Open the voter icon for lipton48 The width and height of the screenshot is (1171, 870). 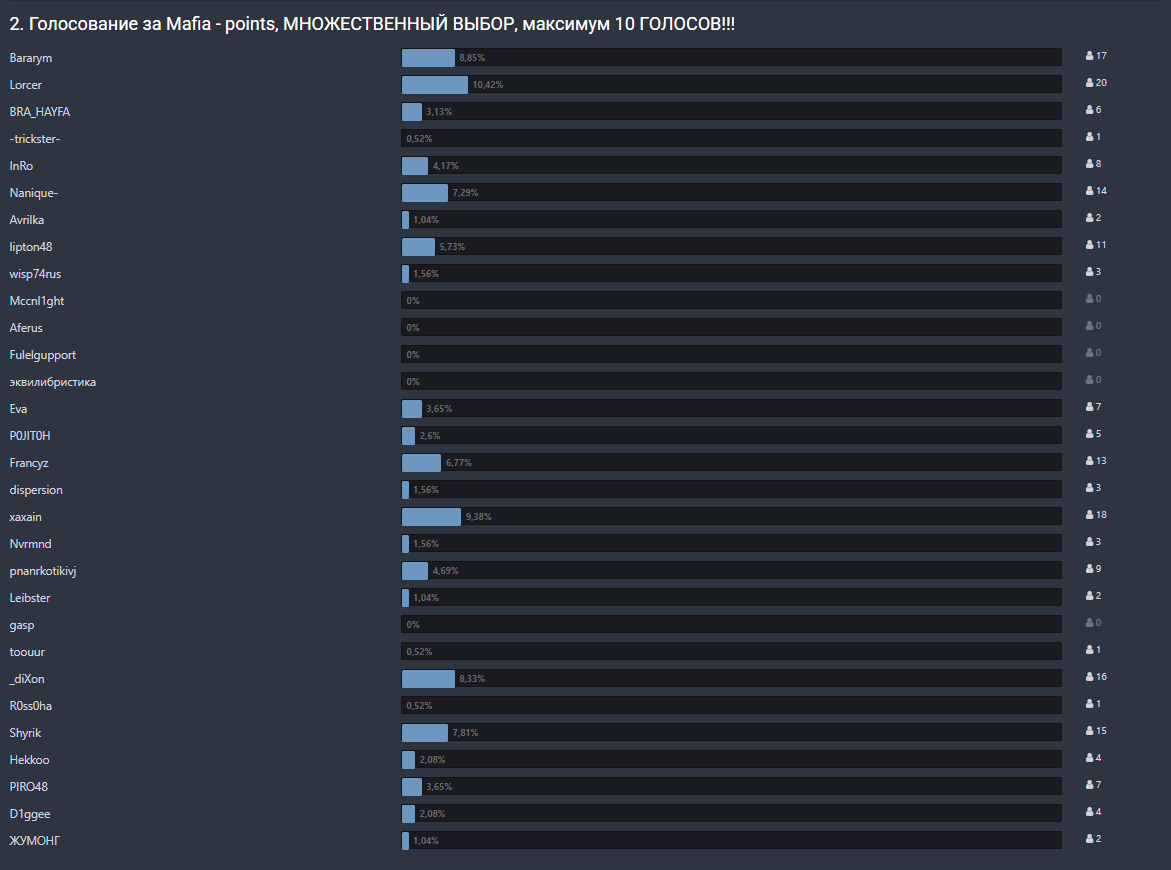(1089, 245)
